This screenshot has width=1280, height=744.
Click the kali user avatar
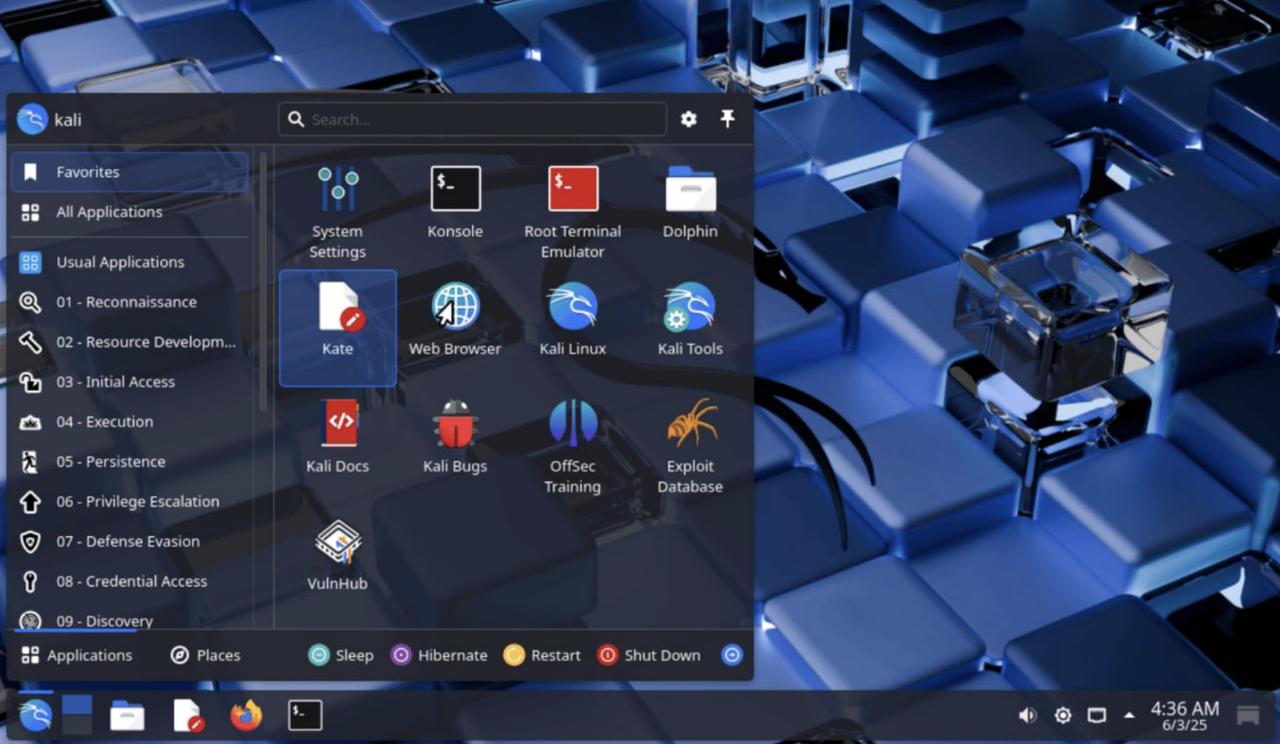(x=32, y=119)
